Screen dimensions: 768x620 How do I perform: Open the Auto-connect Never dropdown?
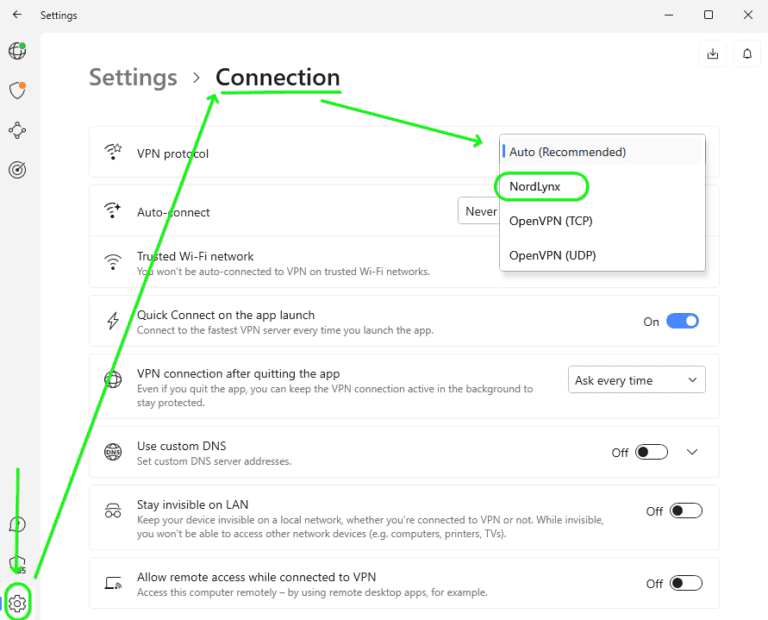479,211
